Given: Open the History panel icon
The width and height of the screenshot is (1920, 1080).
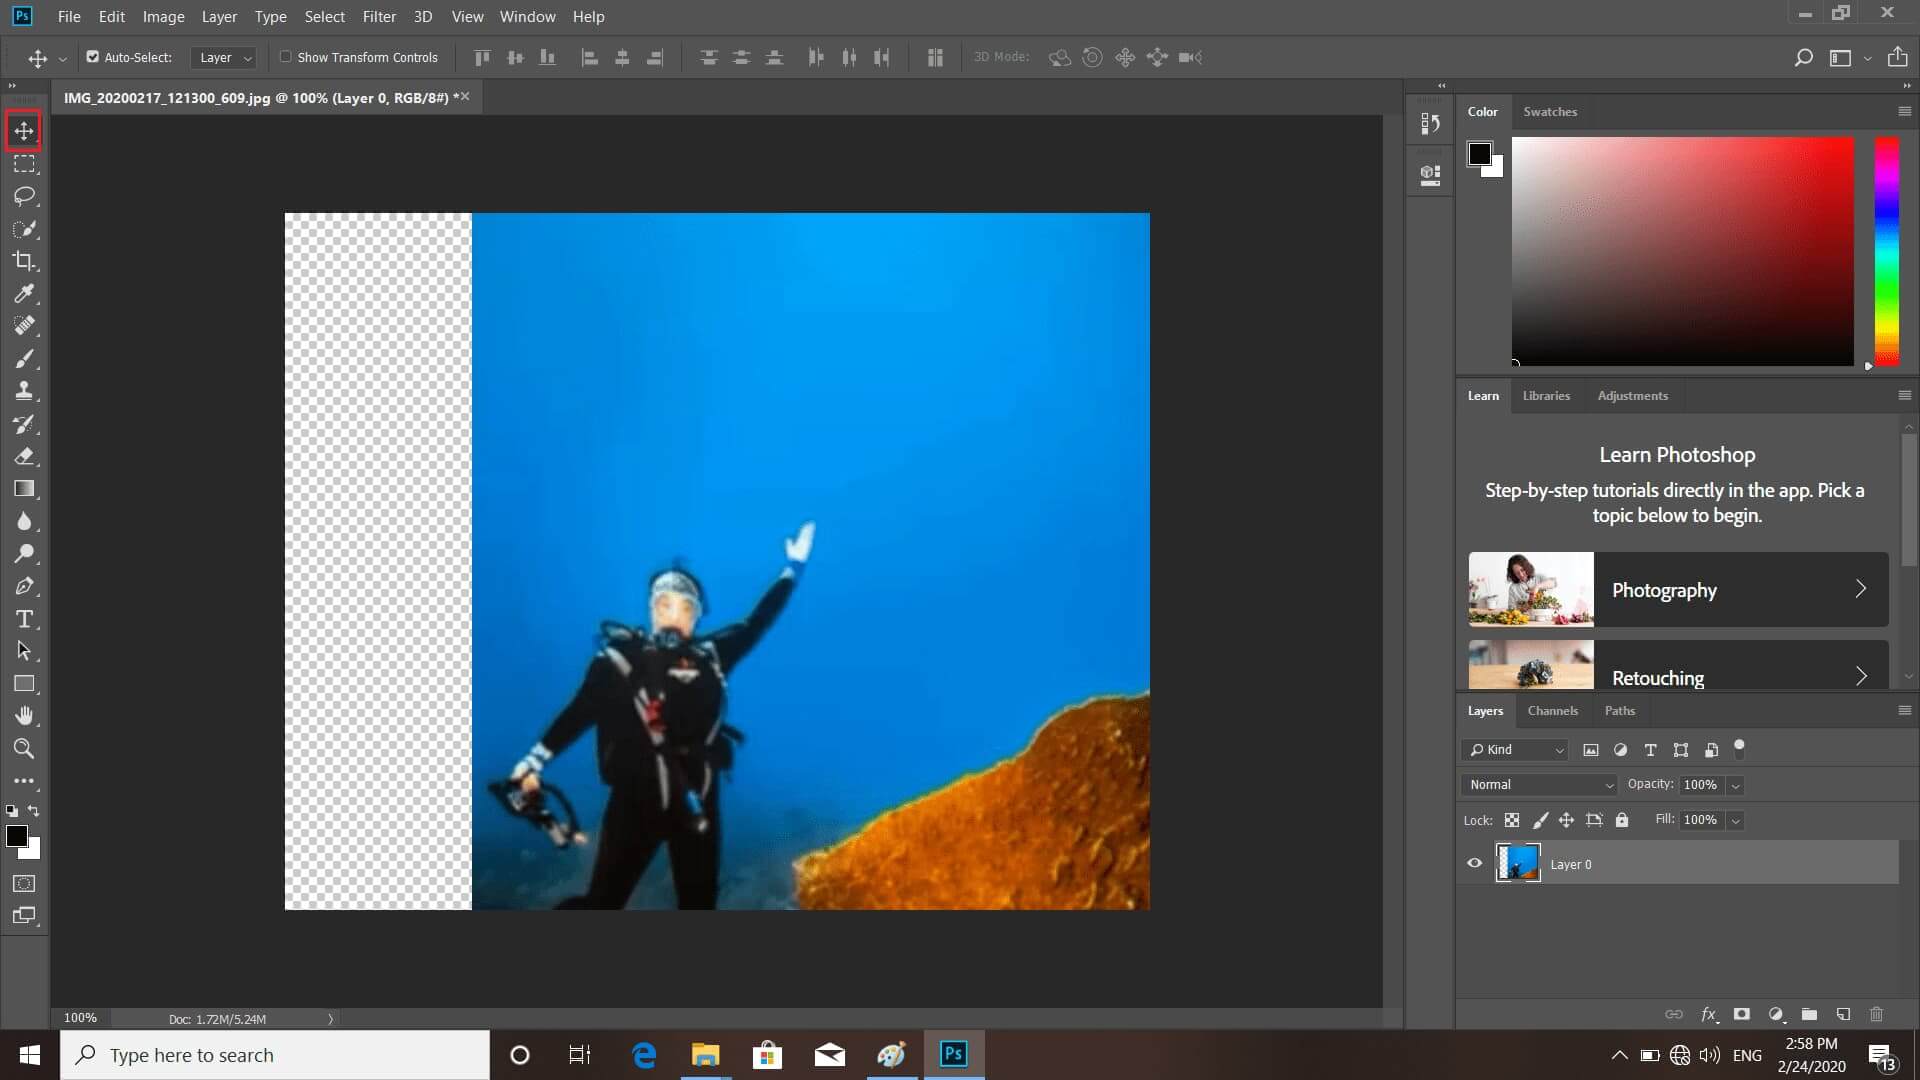Looking at the screenshot, I should pyautogui.click(x=1430, y=124).
